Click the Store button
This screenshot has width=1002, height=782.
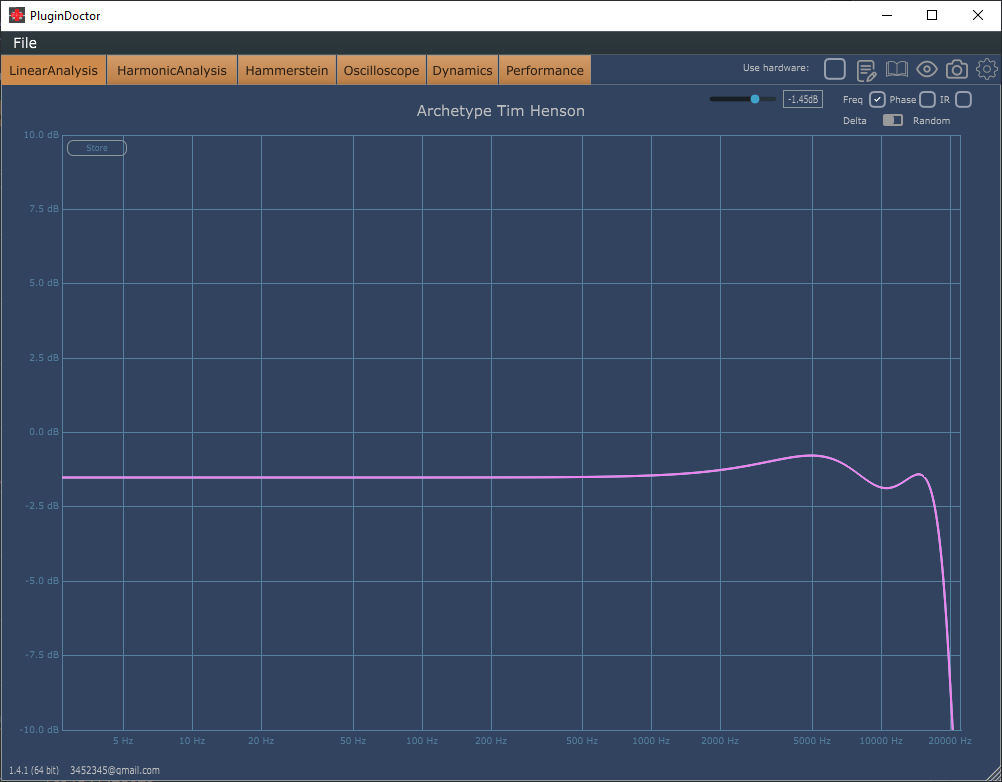pyautogui.click(x=97, y=148)
